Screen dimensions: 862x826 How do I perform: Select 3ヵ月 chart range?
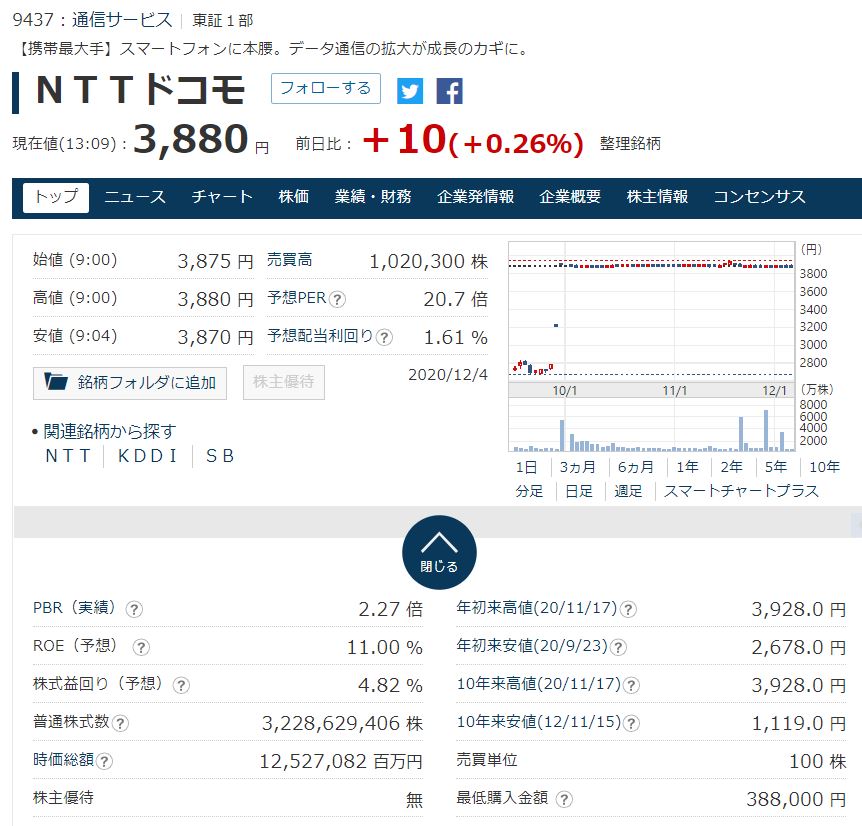(x=578, y=467)
